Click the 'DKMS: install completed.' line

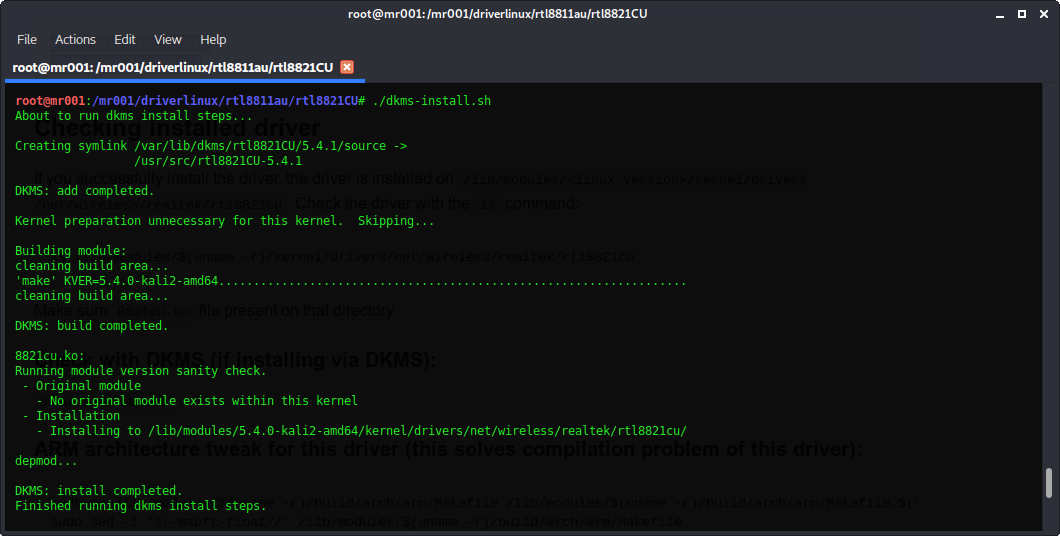[98, 491]
